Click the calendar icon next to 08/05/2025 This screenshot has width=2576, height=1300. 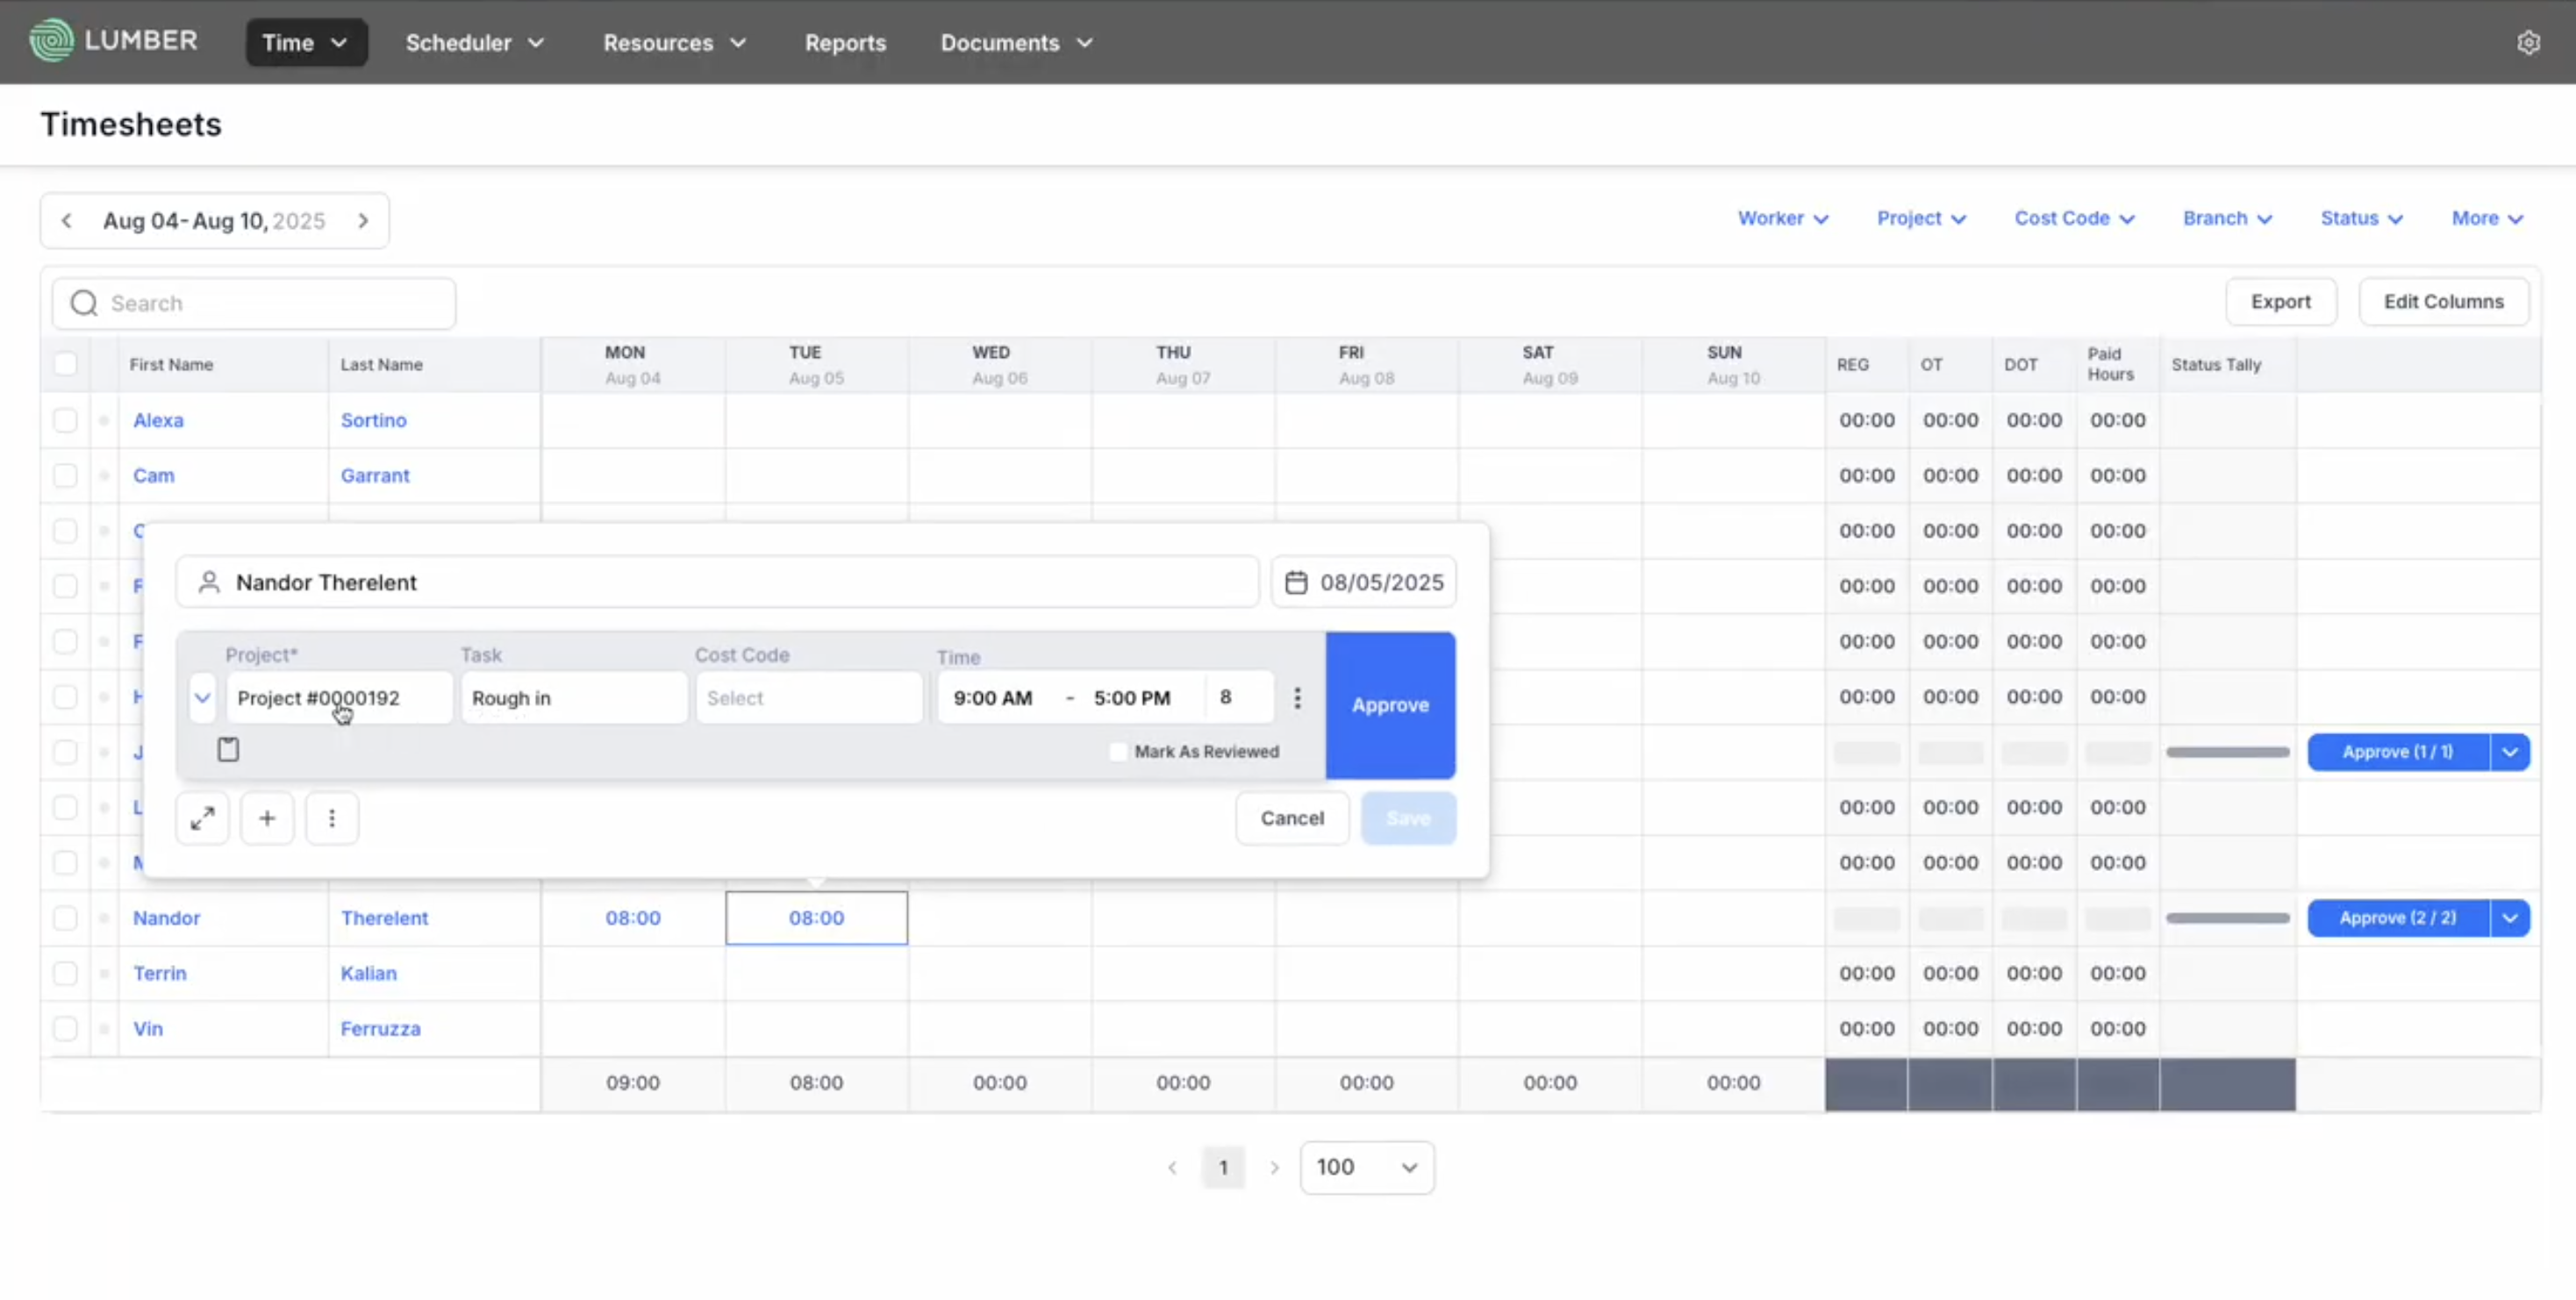click(x=1296, y=583)
